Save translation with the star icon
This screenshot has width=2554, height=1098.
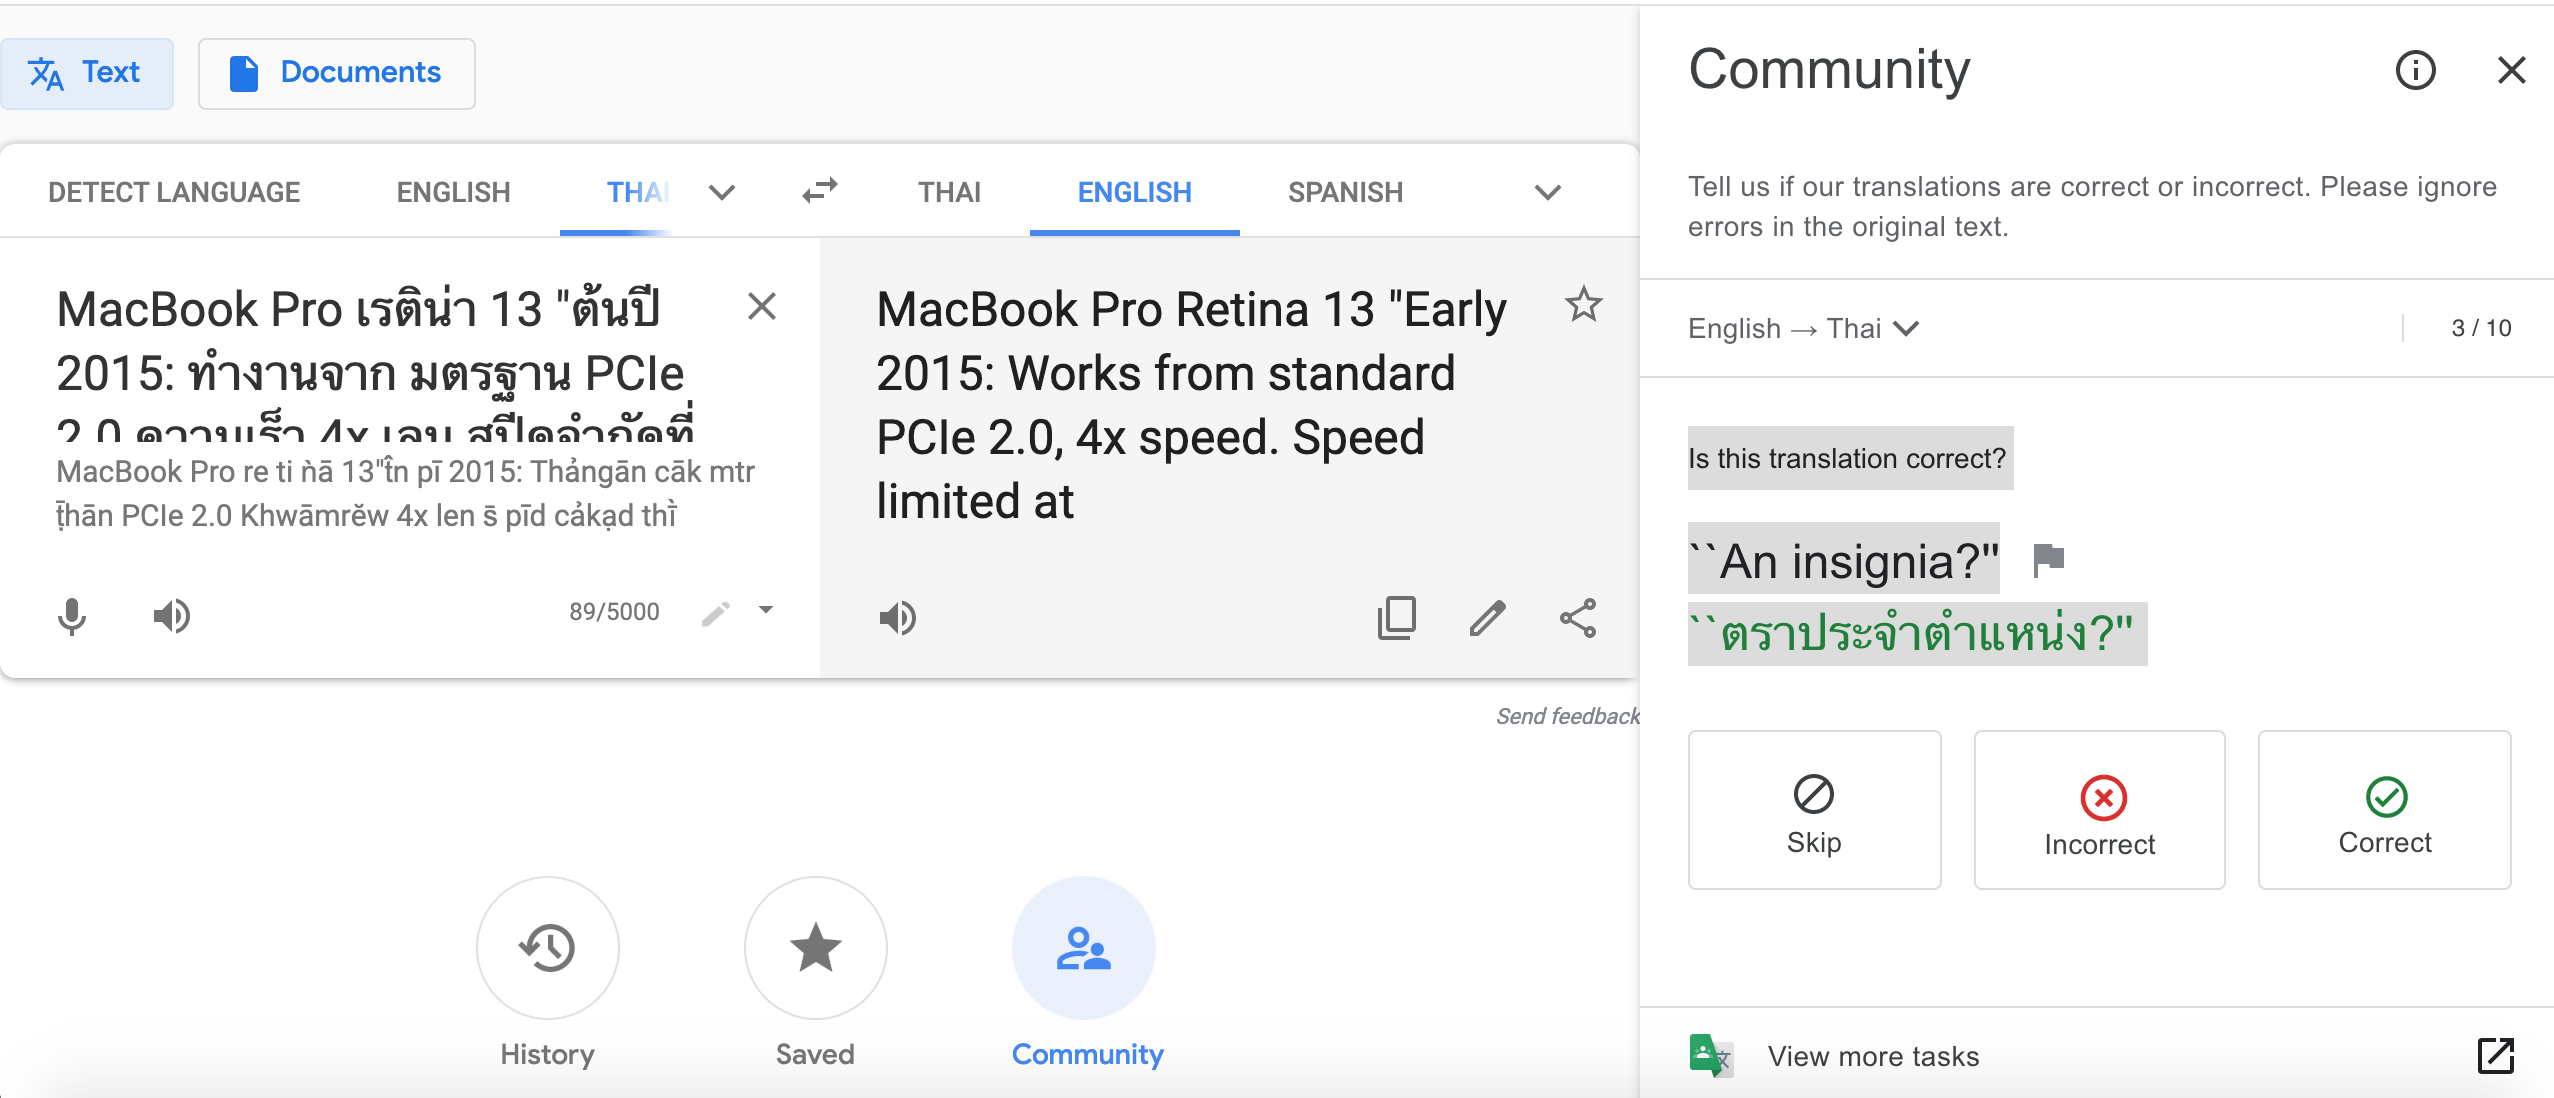point(1584,304)
